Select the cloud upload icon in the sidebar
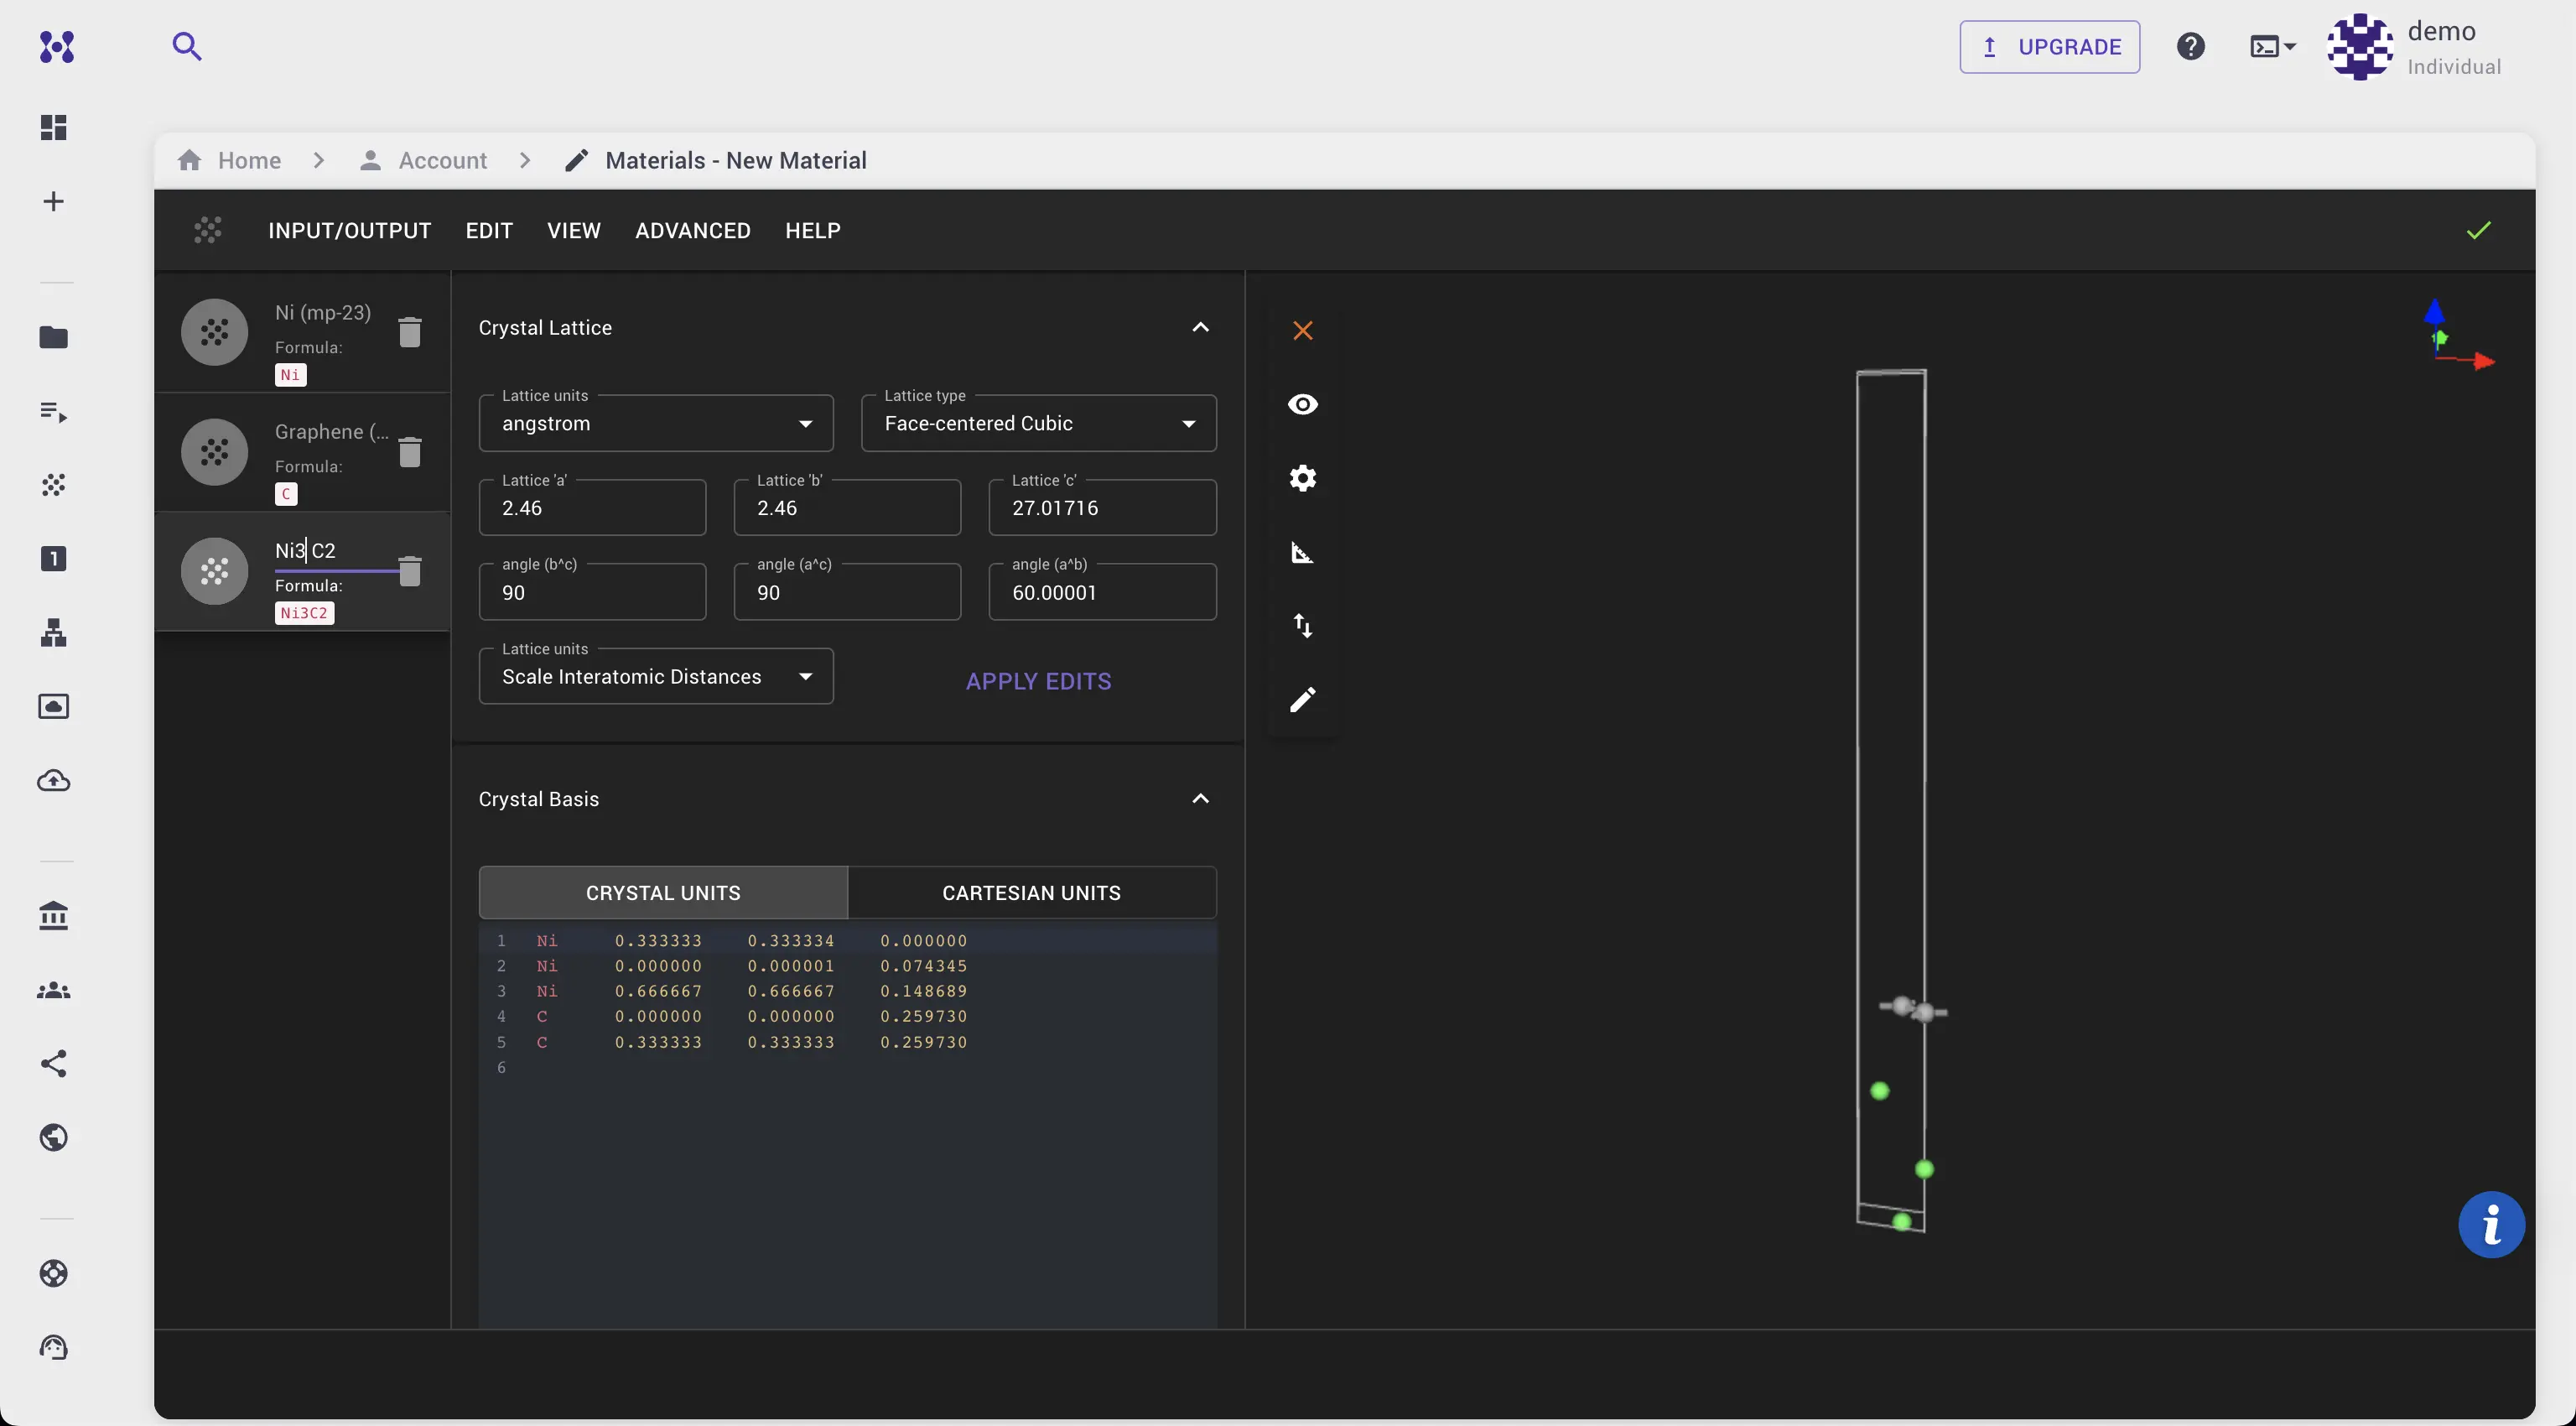 click(53, 781)
